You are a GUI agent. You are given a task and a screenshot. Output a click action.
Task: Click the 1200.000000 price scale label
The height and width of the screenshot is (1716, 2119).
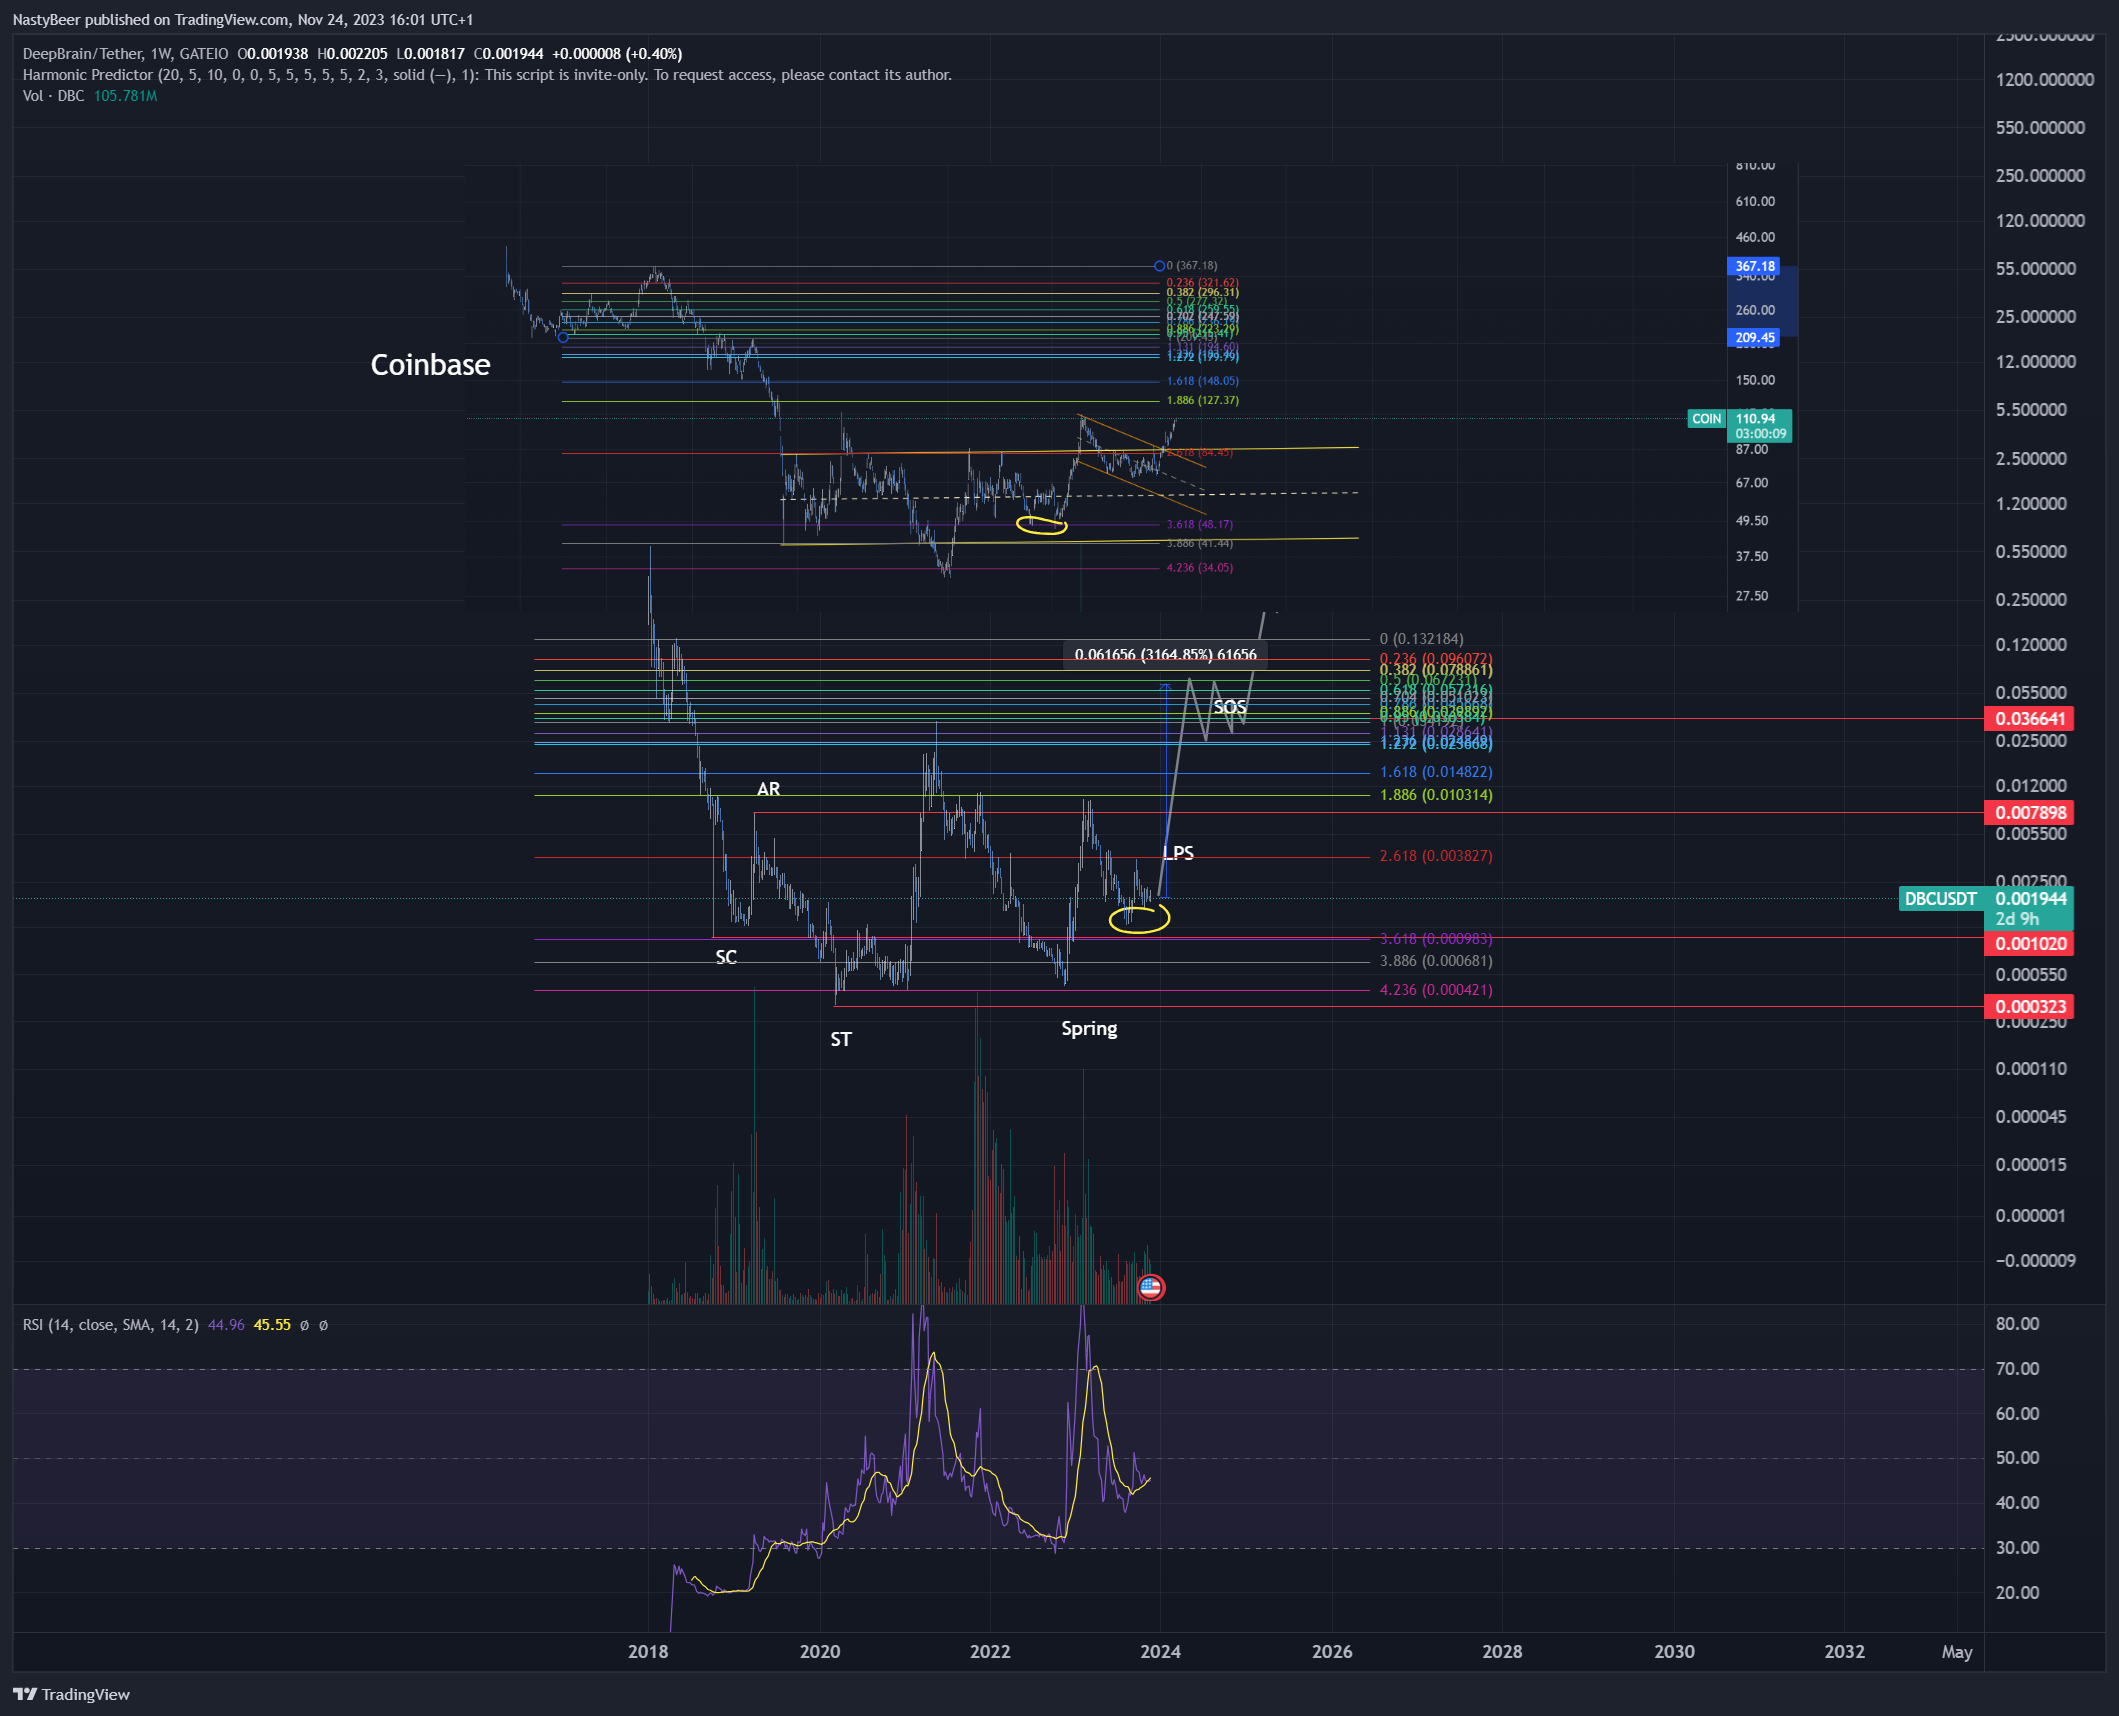[x=2044, y=80]
